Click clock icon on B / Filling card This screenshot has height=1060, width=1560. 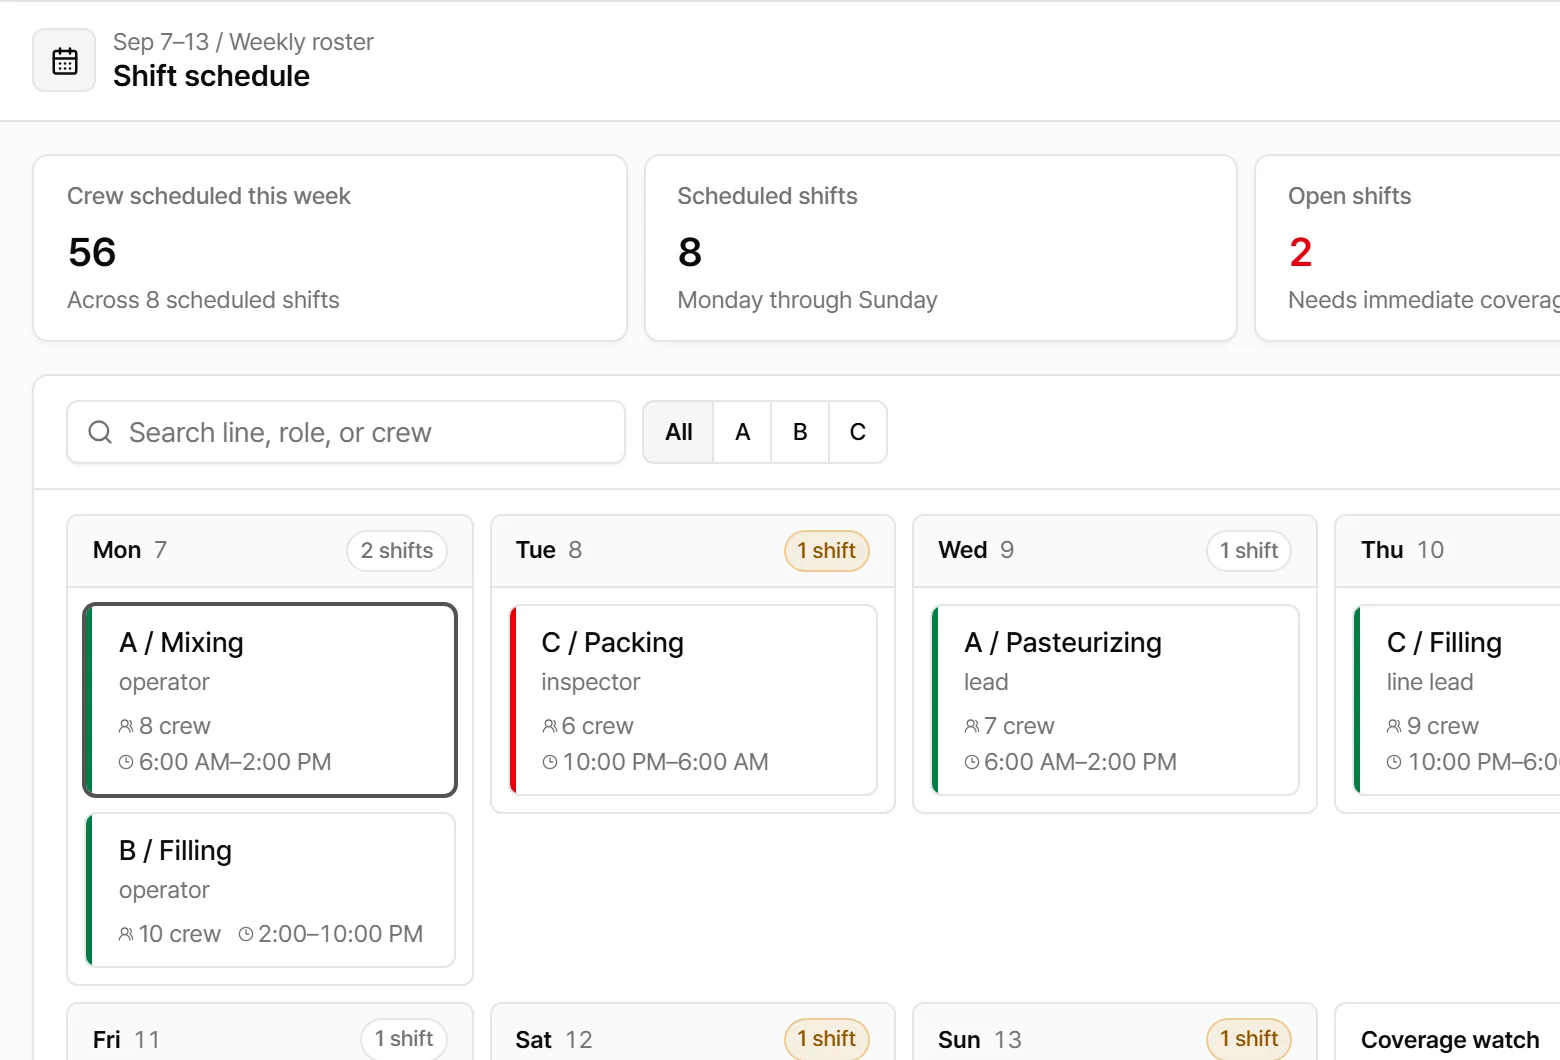click(x=246, y=934)
